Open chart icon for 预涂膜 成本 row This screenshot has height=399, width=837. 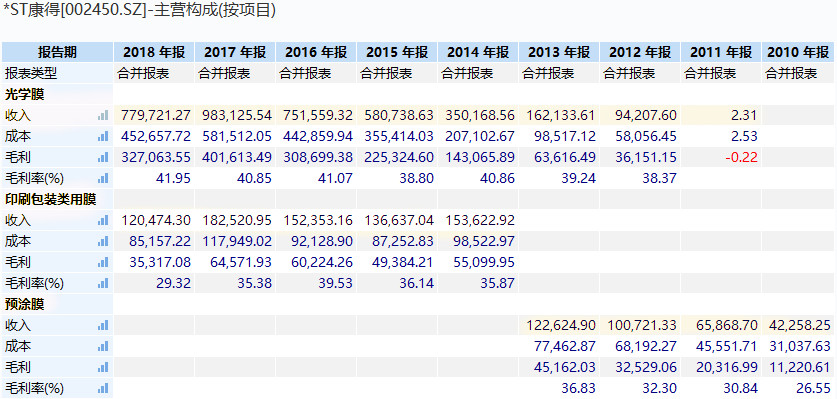(103, 346)
